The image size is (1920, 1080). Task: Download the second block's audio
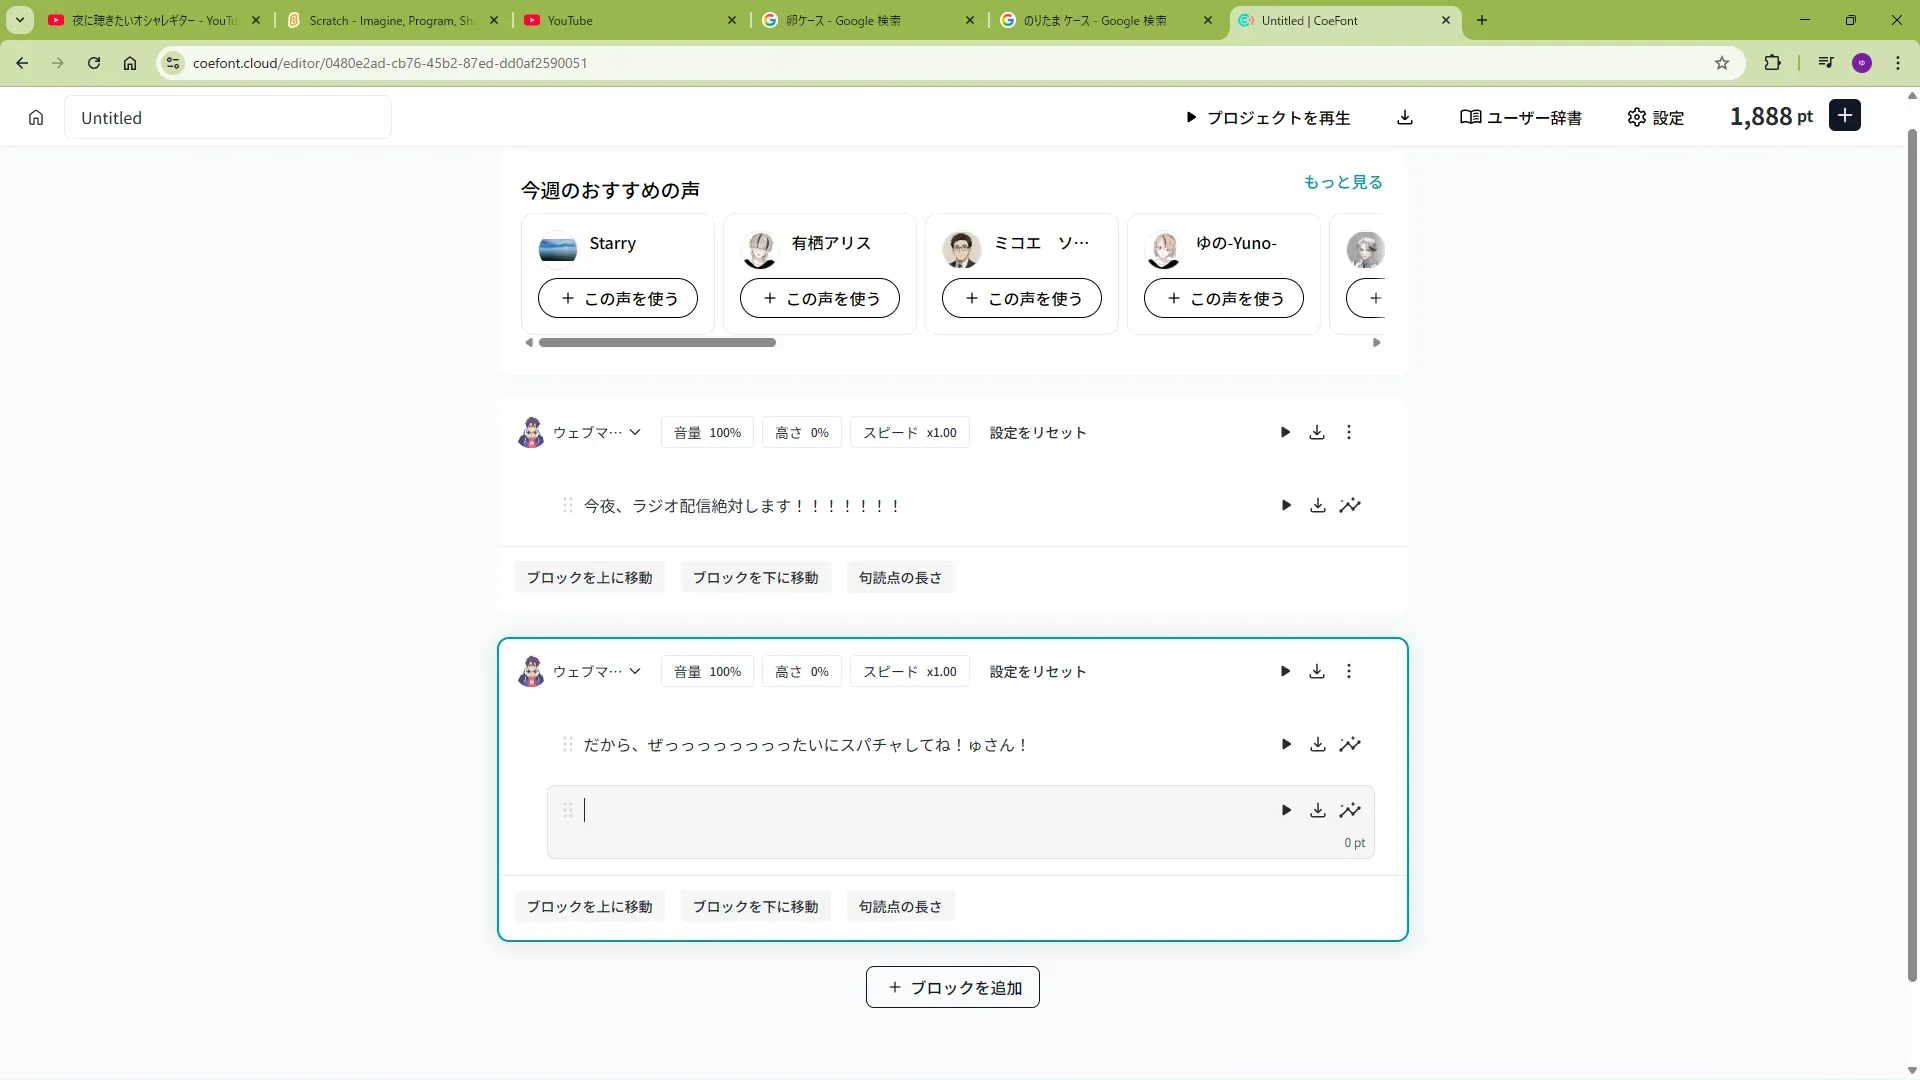[1317, 672]
